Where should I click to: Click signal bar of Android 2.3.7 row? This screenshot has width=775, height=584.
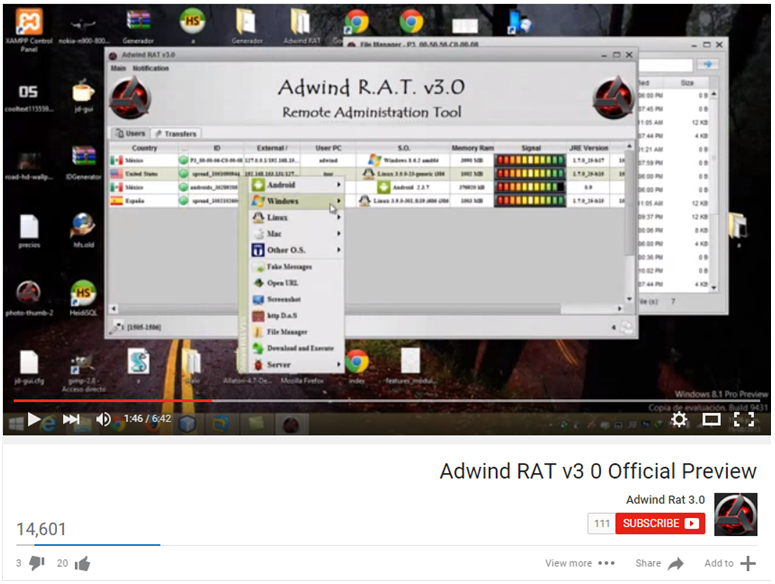point(530,187)
